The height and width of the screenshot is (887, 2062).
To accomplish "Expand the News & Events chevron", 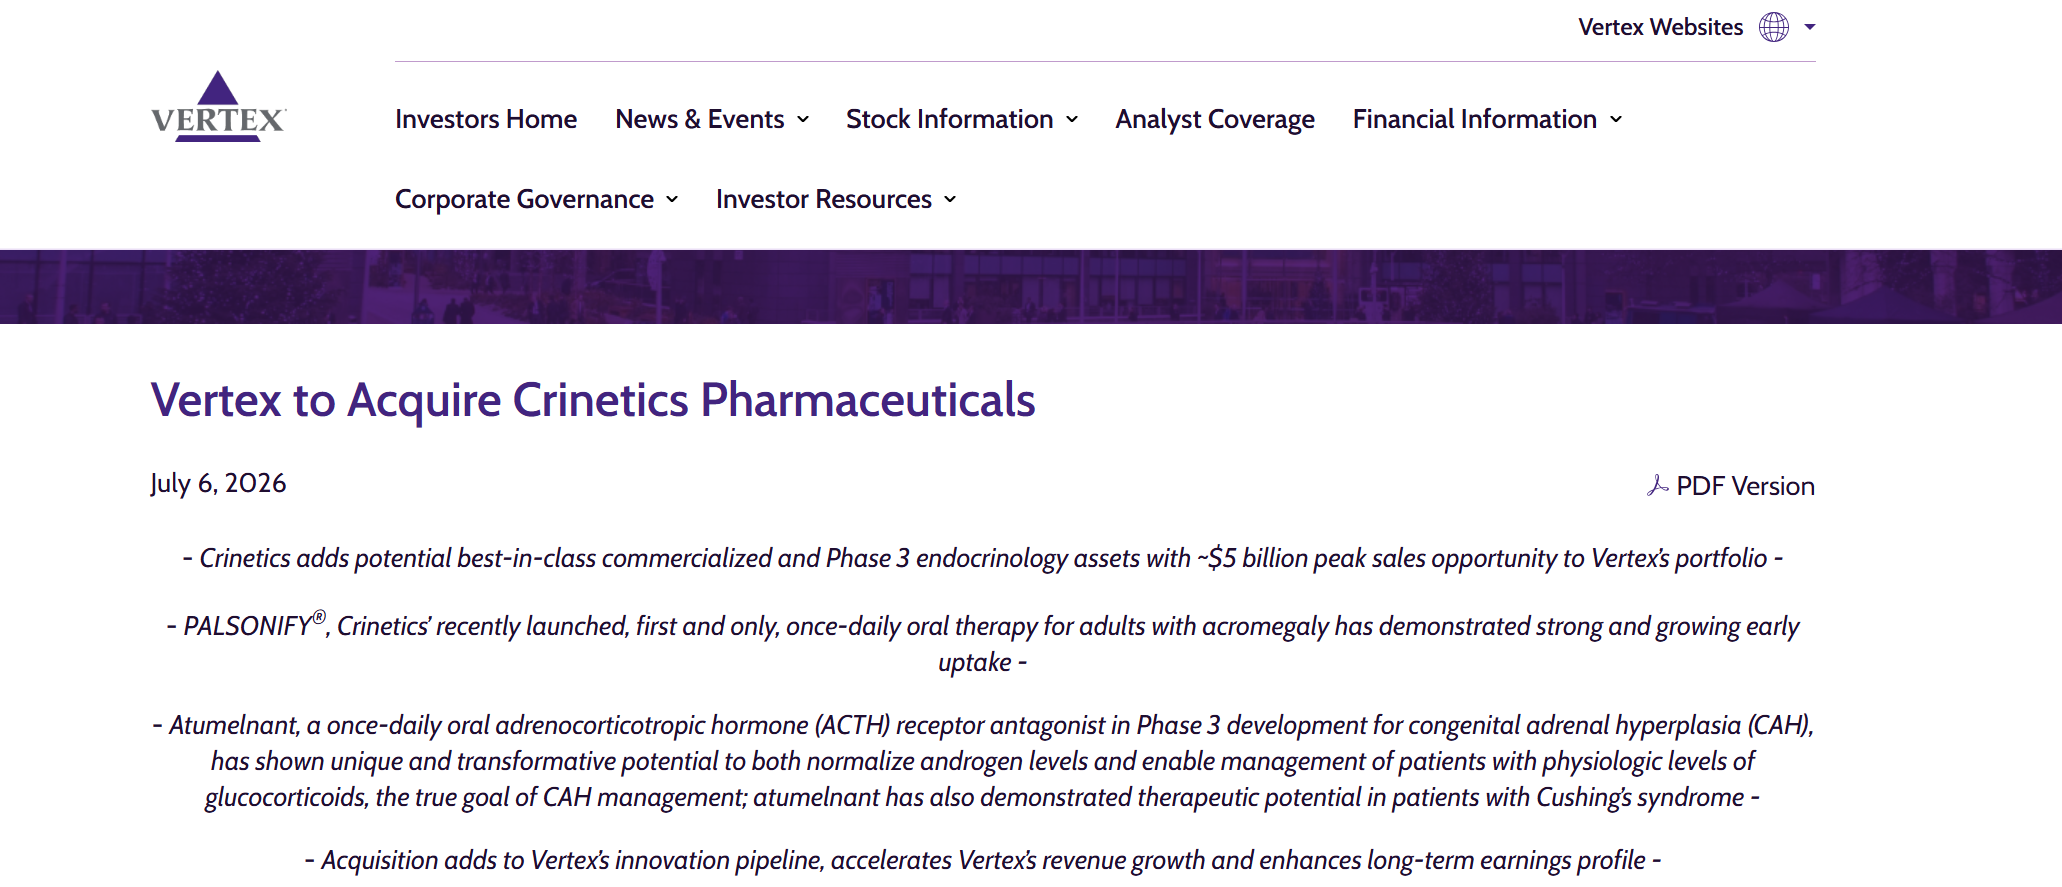I will (803, 120).
